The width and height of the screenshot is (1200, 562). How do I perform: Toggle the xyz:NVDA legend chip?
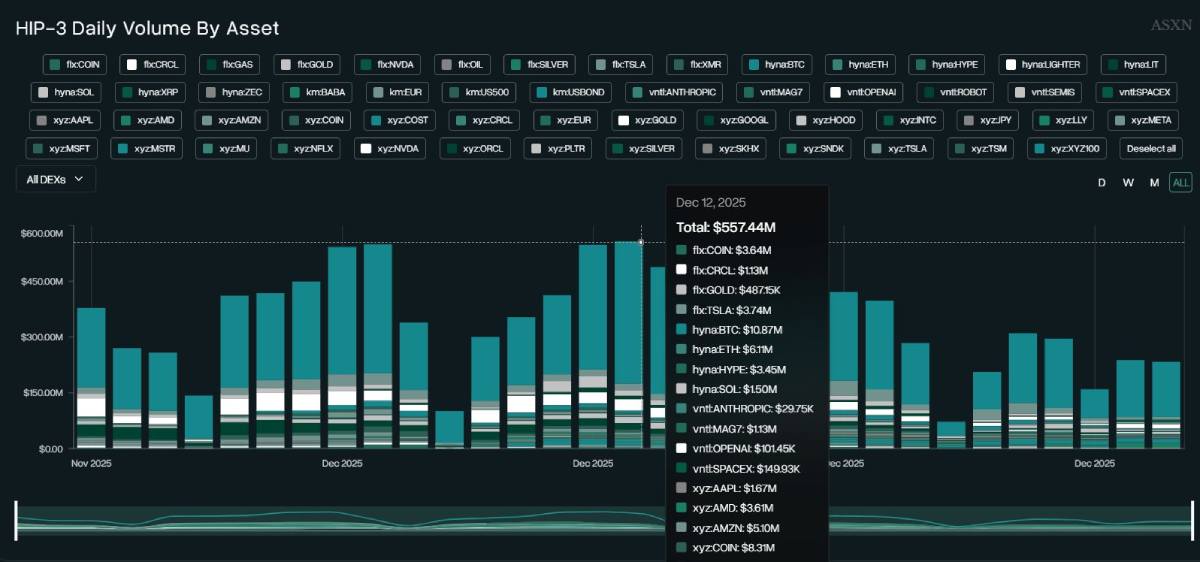click(x=389, y=149)
